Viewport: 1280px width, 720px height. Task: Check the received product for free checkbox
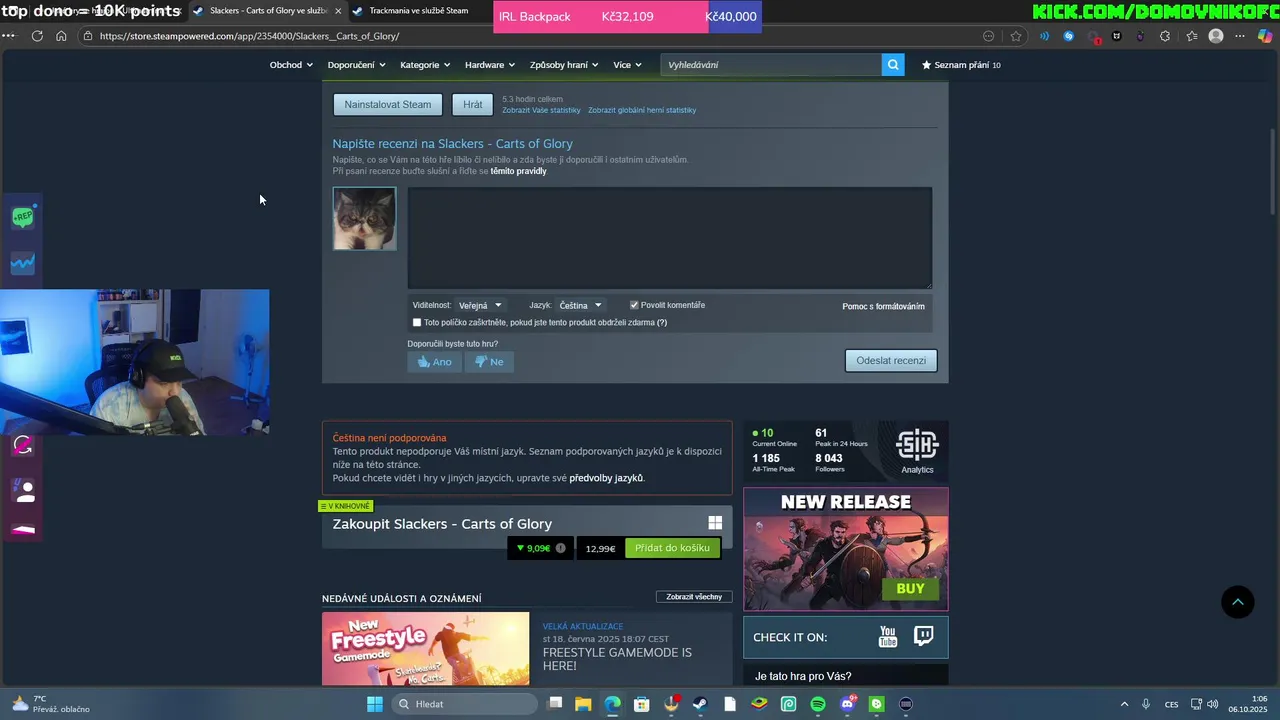(417, 322)
